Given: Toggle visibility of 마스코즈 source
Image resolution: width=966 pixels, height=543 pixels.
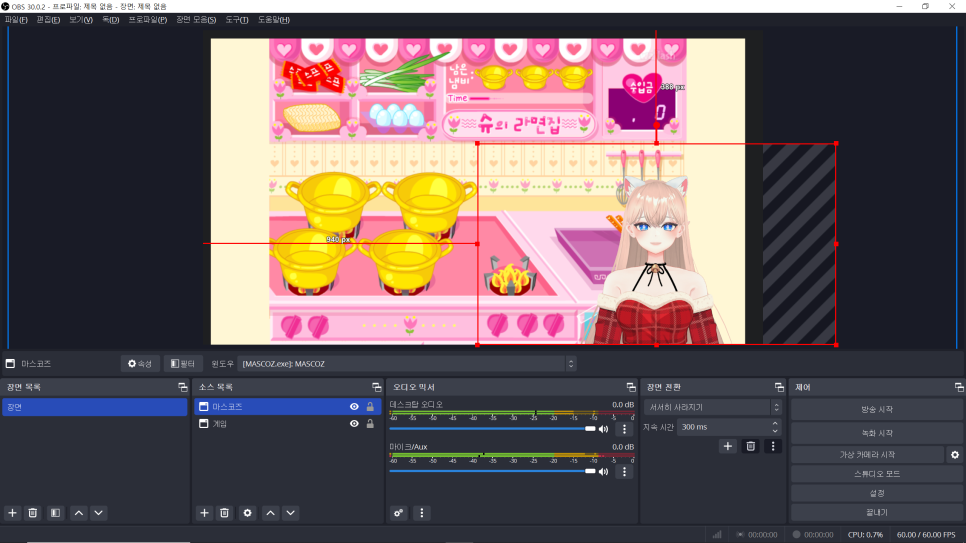Looking at the screenshot, I should pos(354,407).
